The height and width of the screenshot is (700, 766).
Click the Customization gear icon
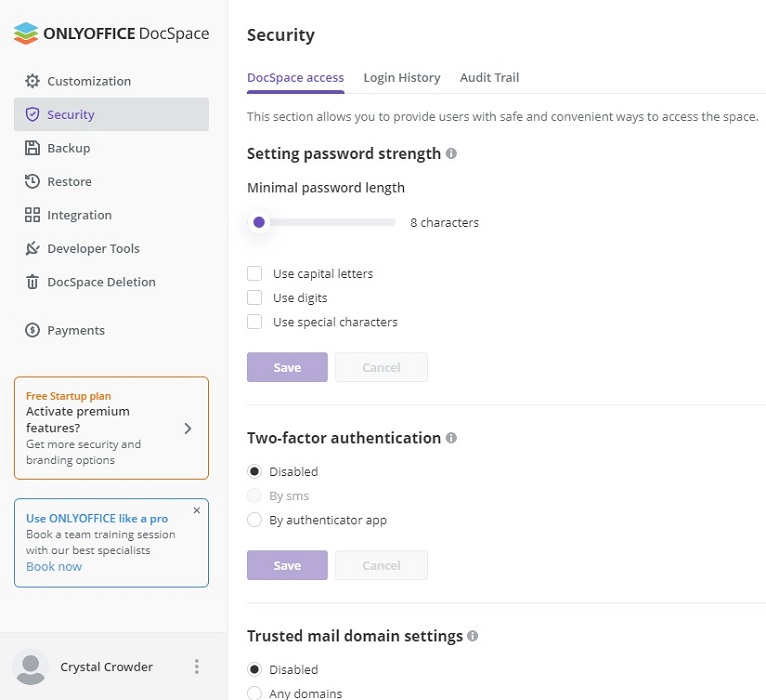[x=32, y=81]
